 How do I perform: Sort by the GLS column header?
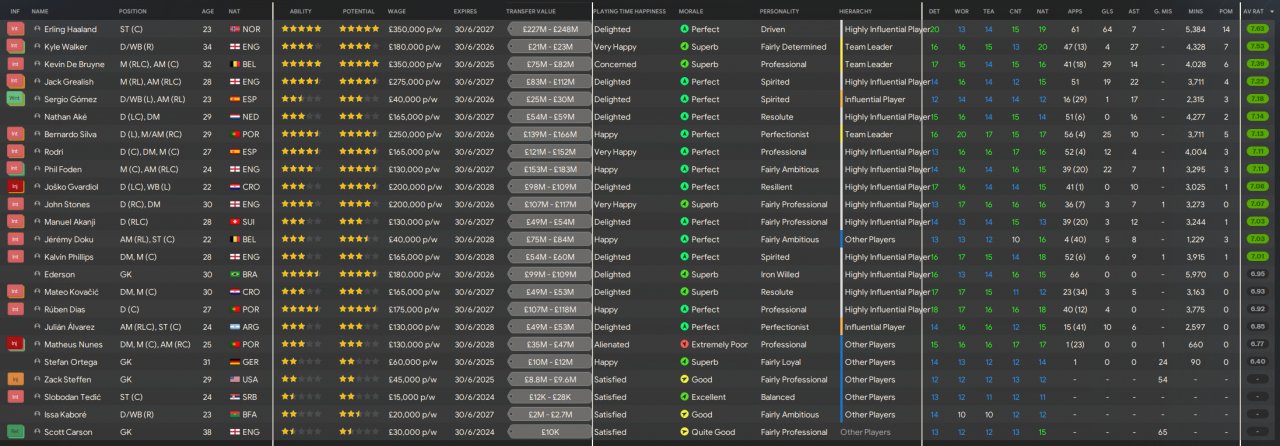click(x=1106, y=11)
